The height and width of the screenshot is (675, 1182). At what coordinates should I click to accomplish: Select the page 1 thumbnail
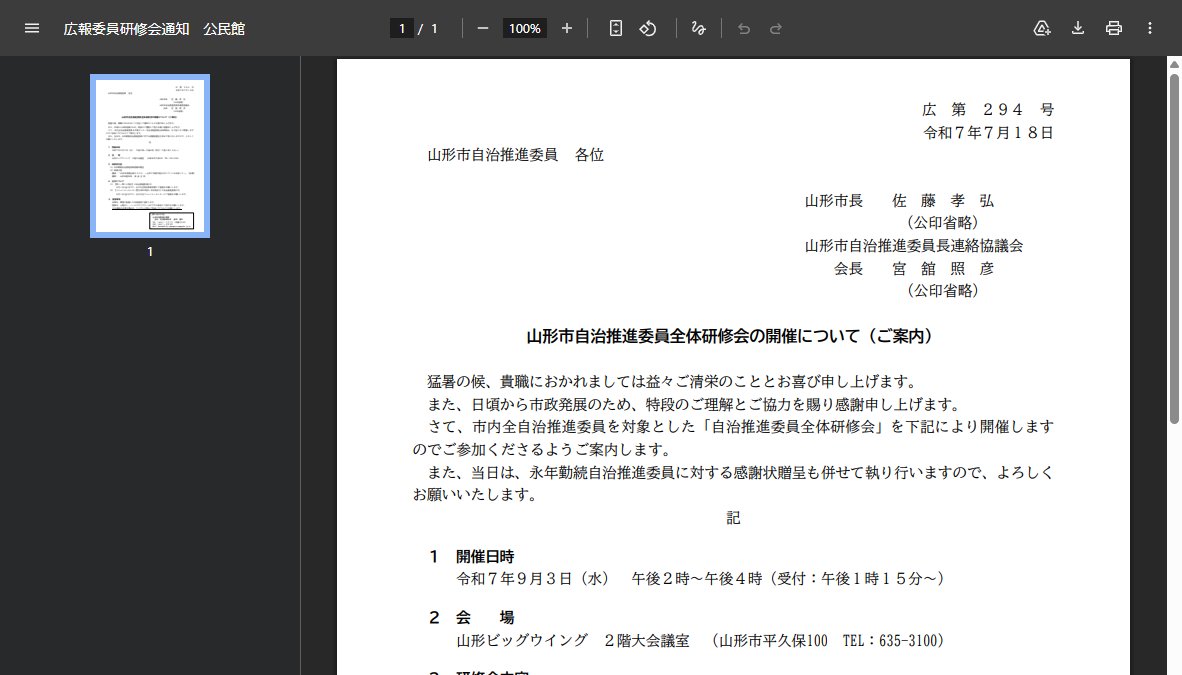(150, 155)
